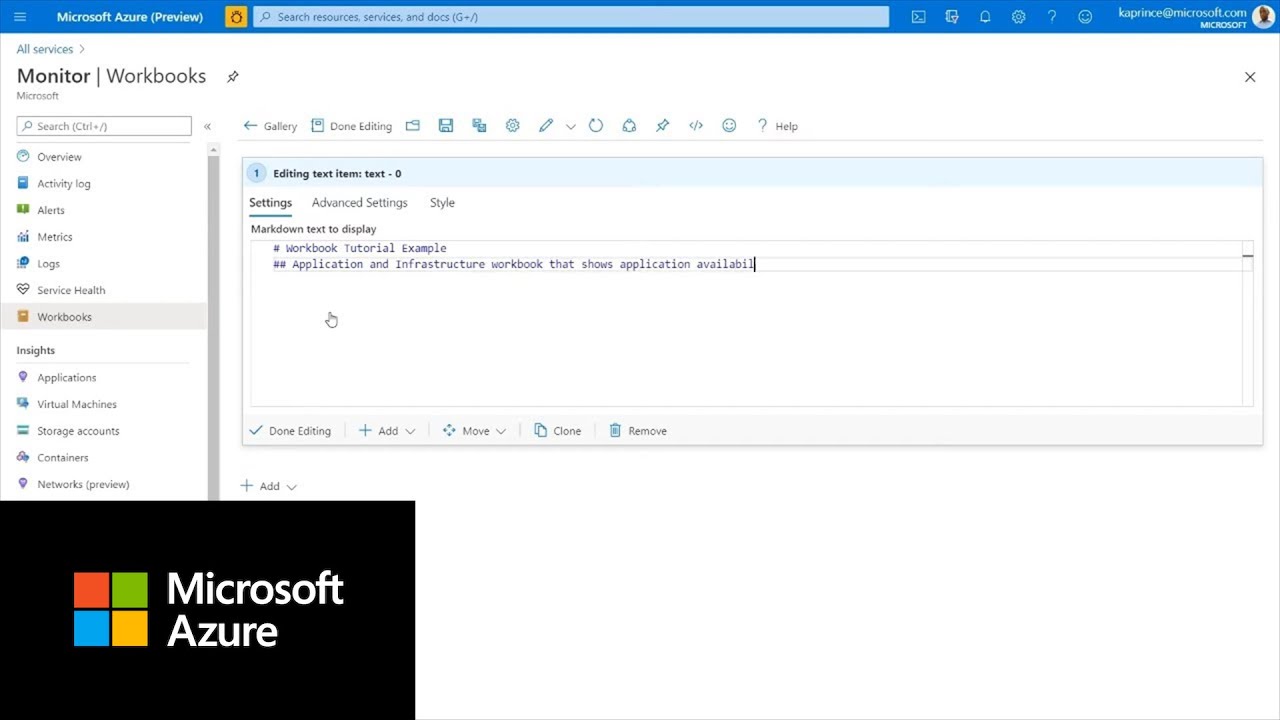Click the Open folder icon in toolbar
This screenshot has height=720, width=1280.
pyautogui.click(x=412, y=126)
